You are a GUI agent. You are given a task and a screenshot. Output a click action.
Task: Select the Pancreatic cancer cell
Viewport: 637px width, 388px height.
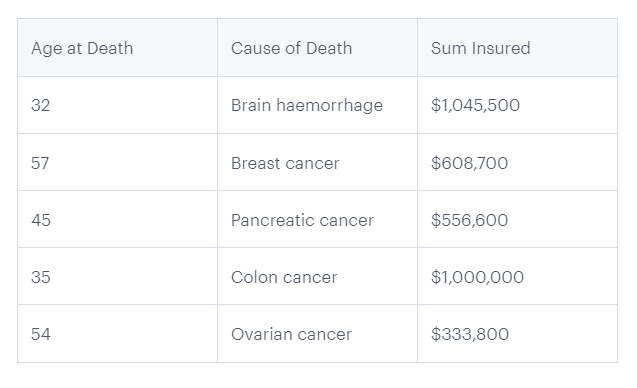tap(317, 219)
